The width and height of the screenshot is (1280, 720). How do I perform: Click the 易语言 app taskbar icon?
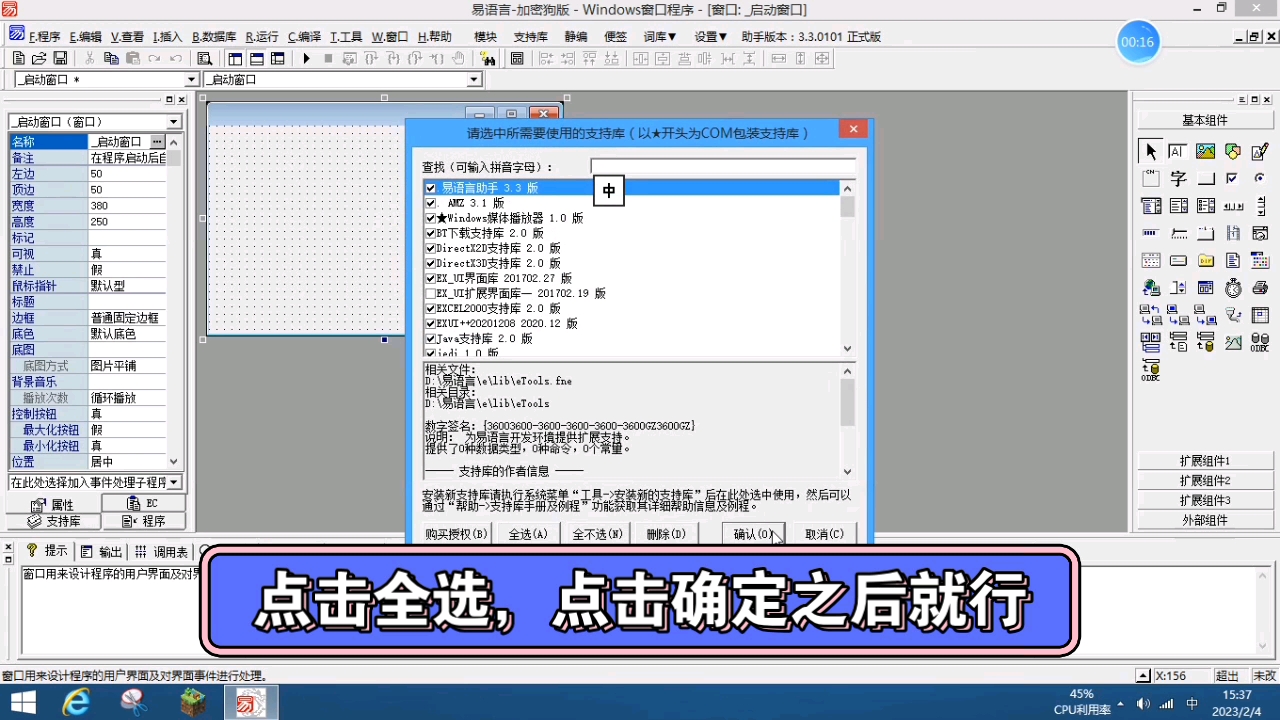(249, 703)
